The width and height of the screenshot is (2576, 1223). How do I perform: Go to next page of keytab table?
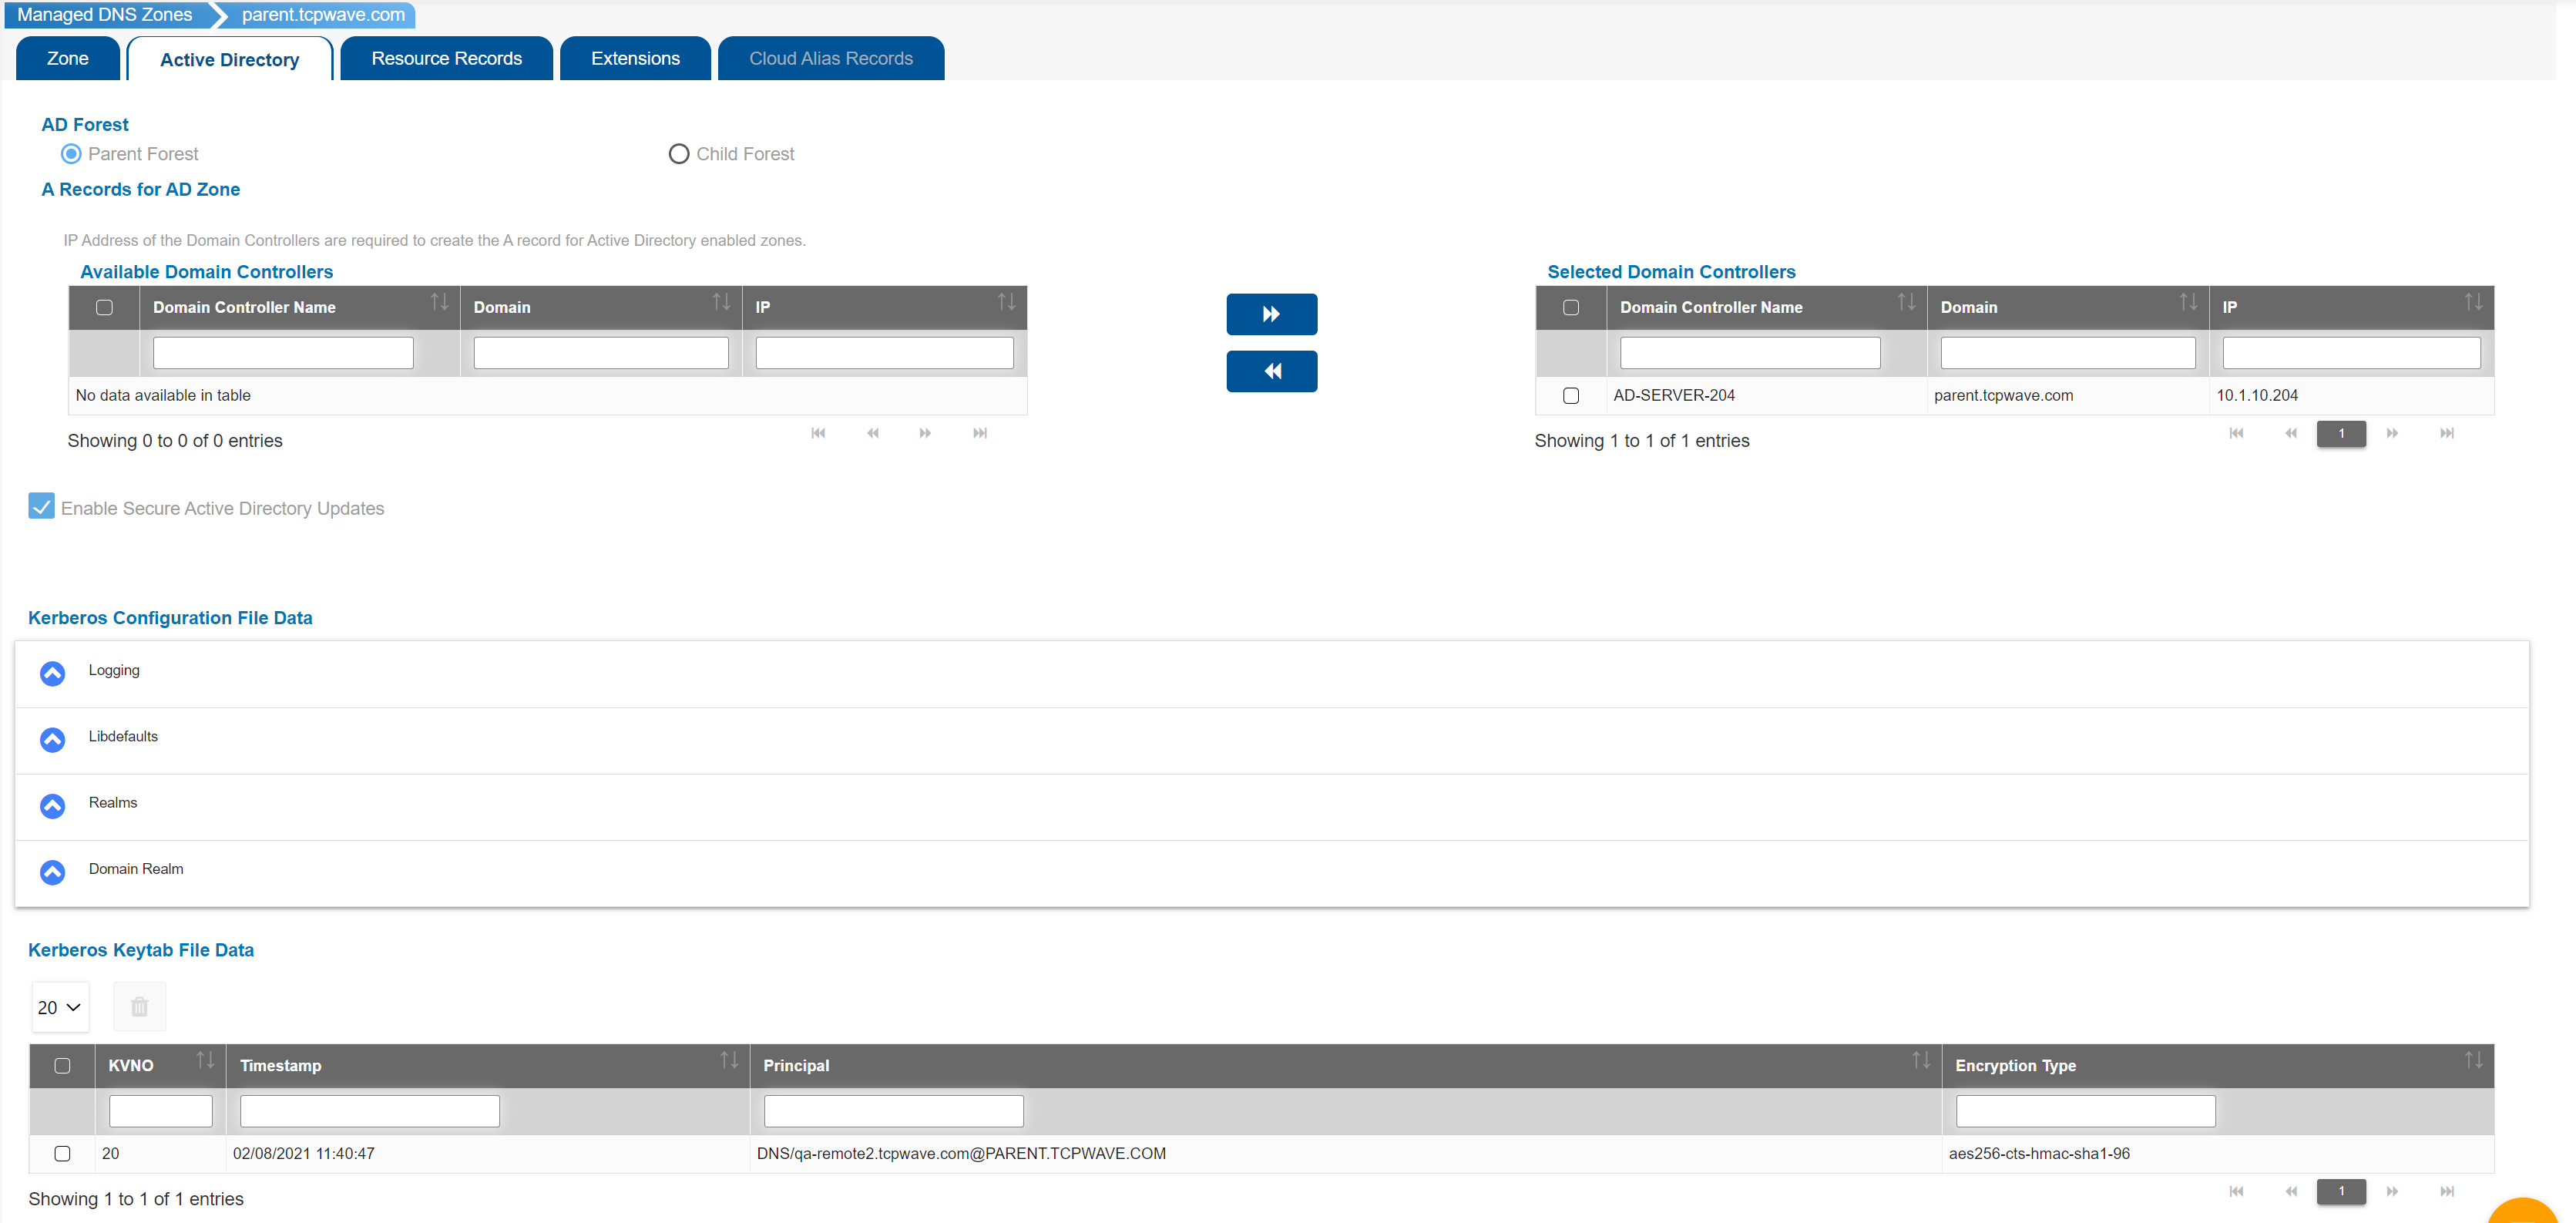click(x=2392, y=1191)
